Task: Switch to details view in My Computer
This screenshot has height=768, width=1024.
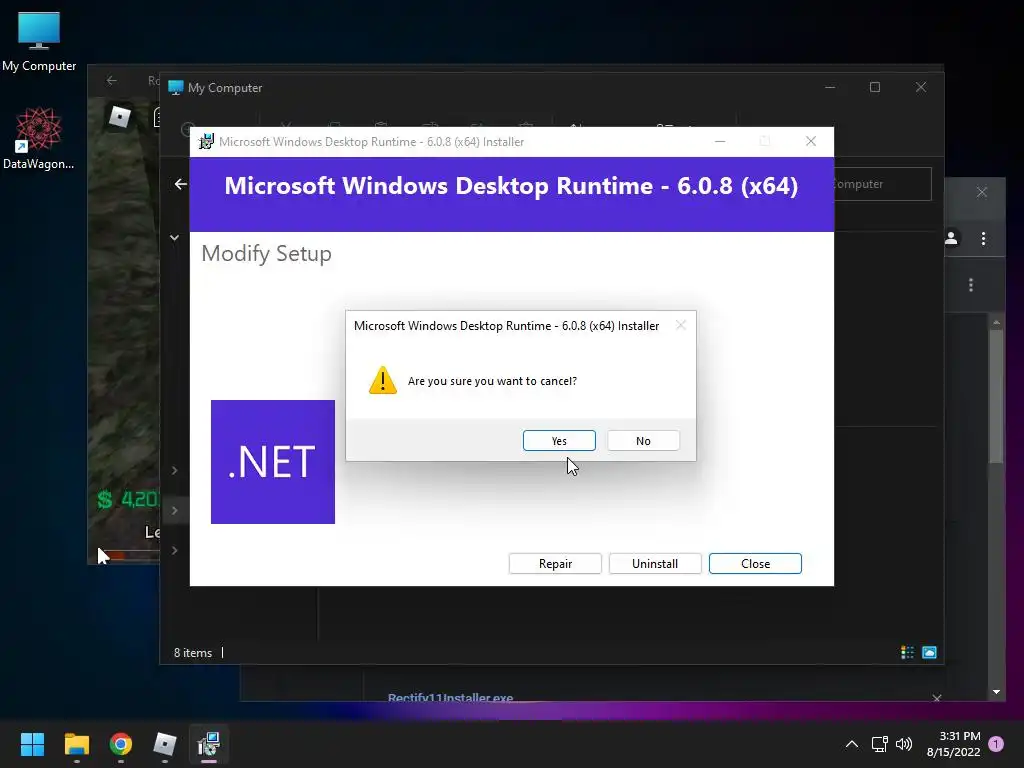Action: pyautogui.click(x=907, y=652)
